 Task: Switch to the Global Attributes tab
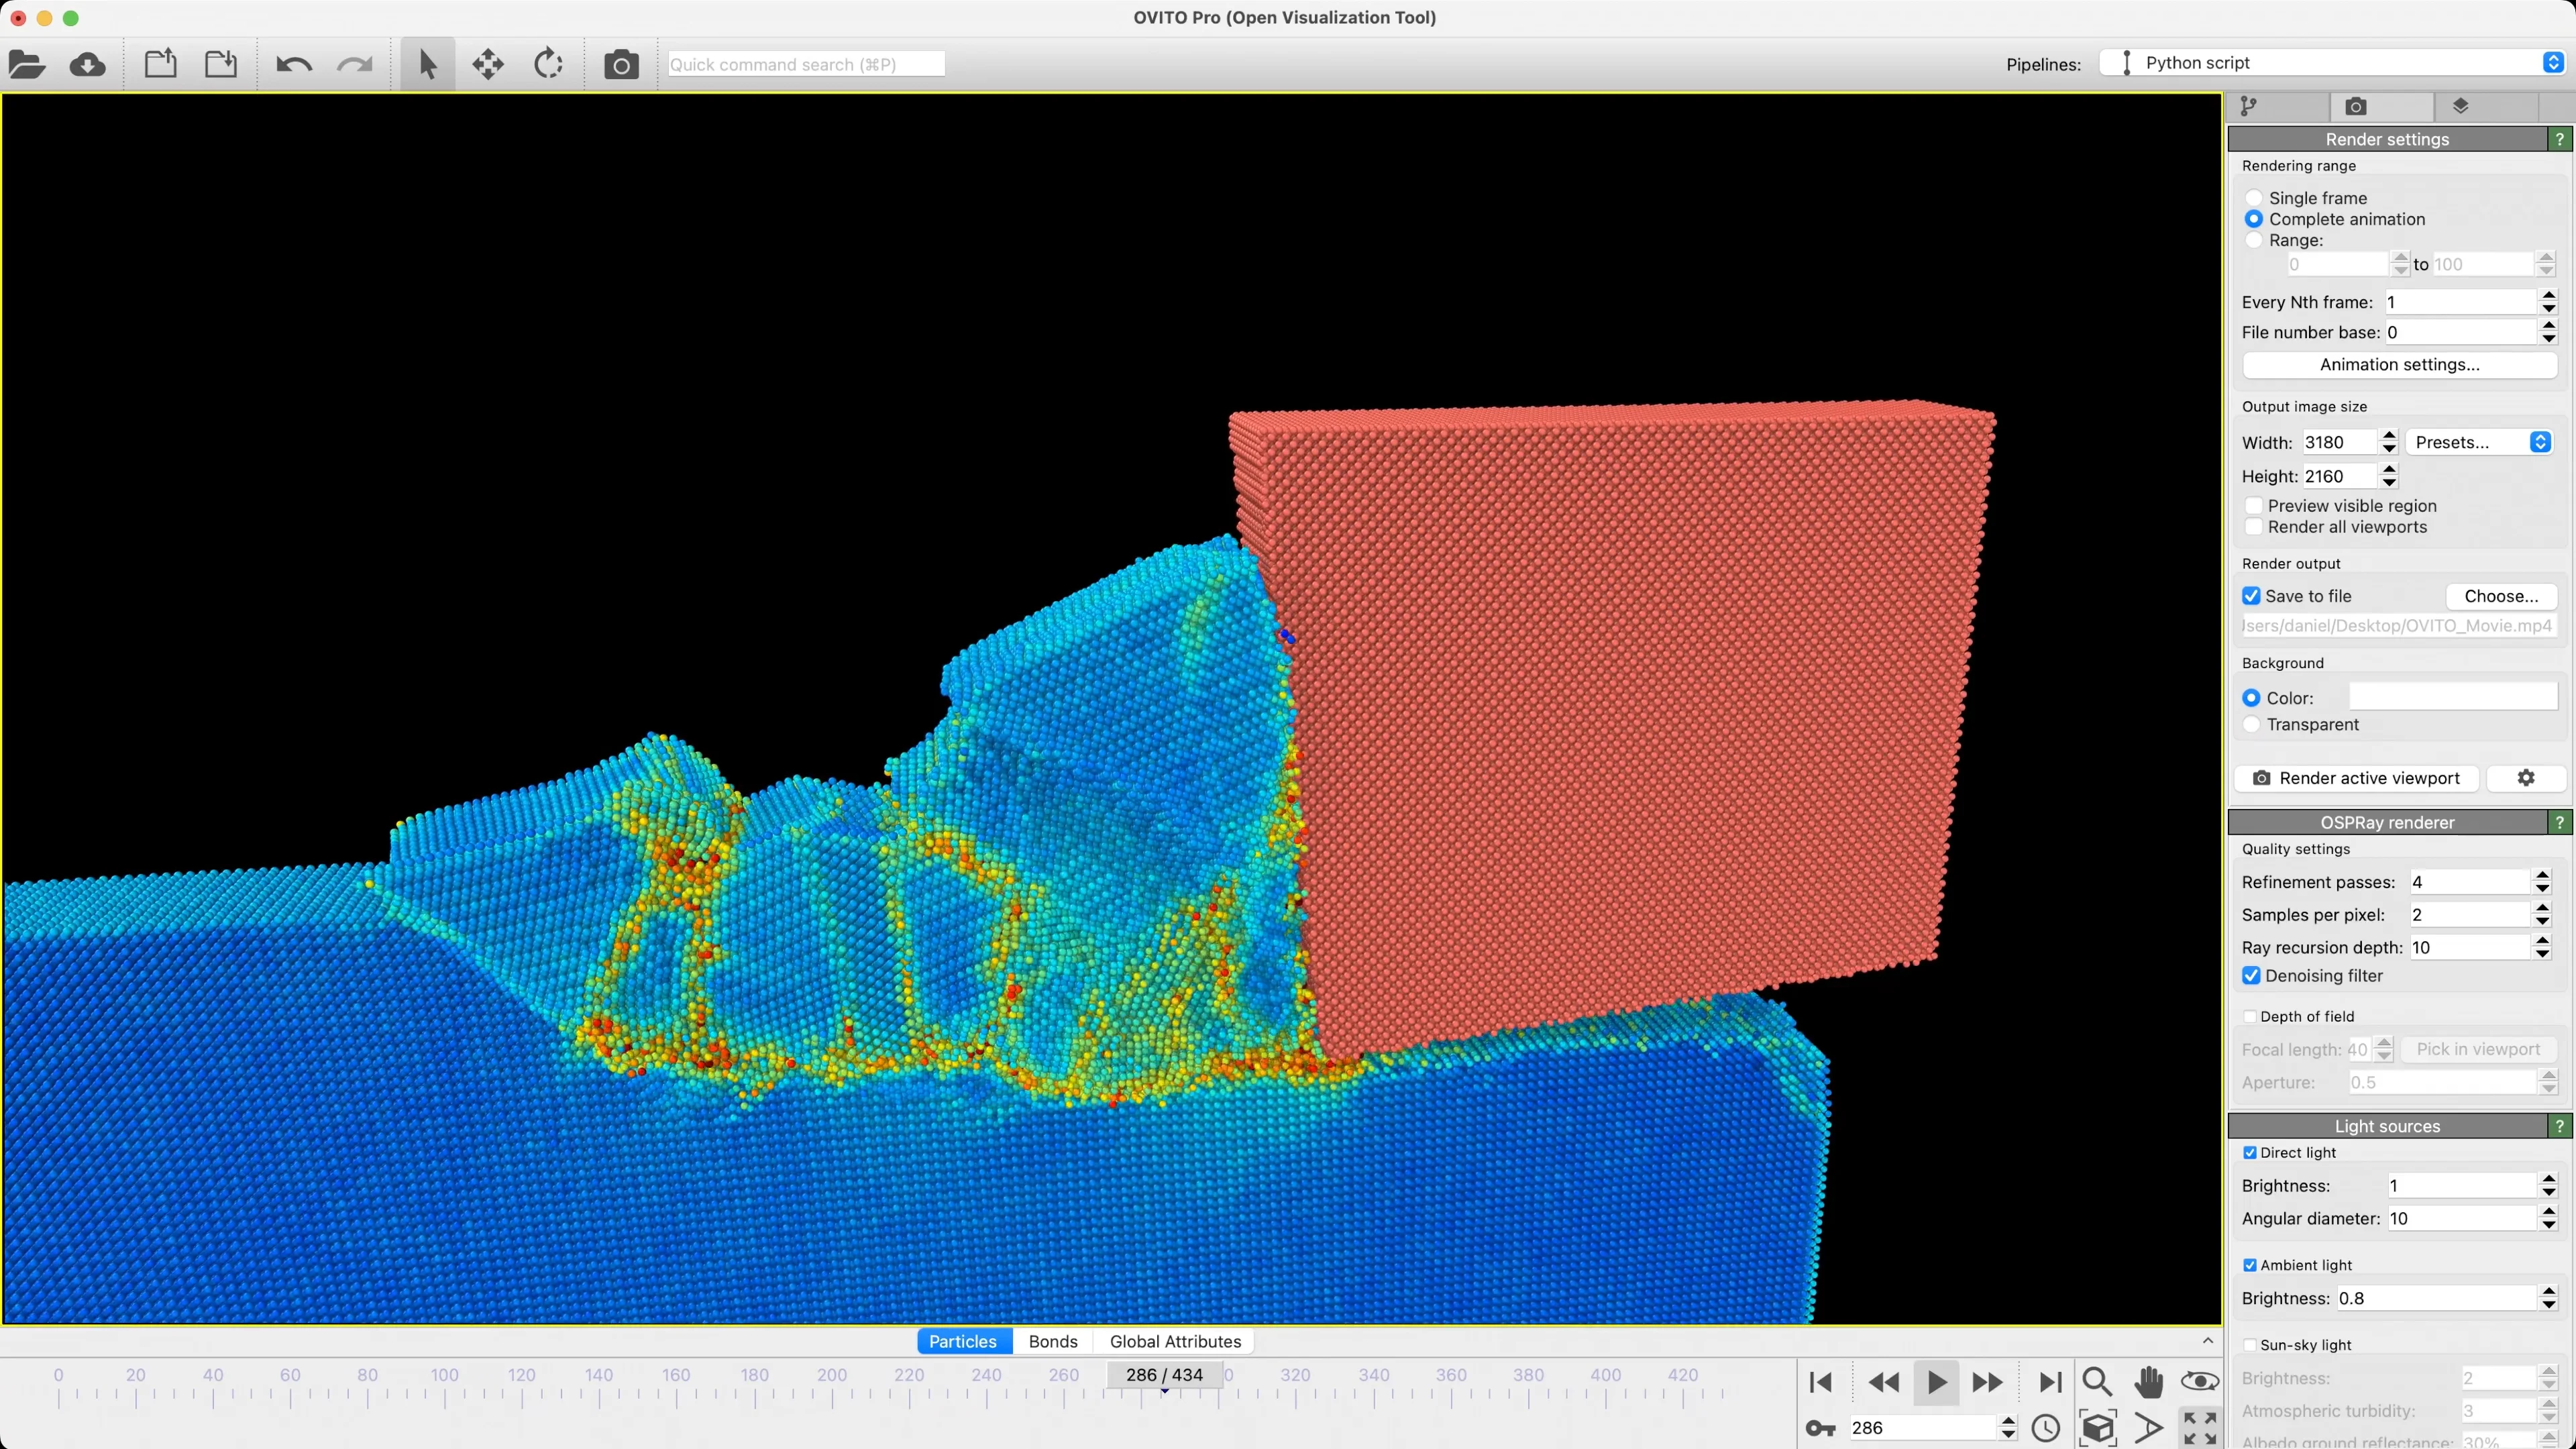coord(1174,1341)
